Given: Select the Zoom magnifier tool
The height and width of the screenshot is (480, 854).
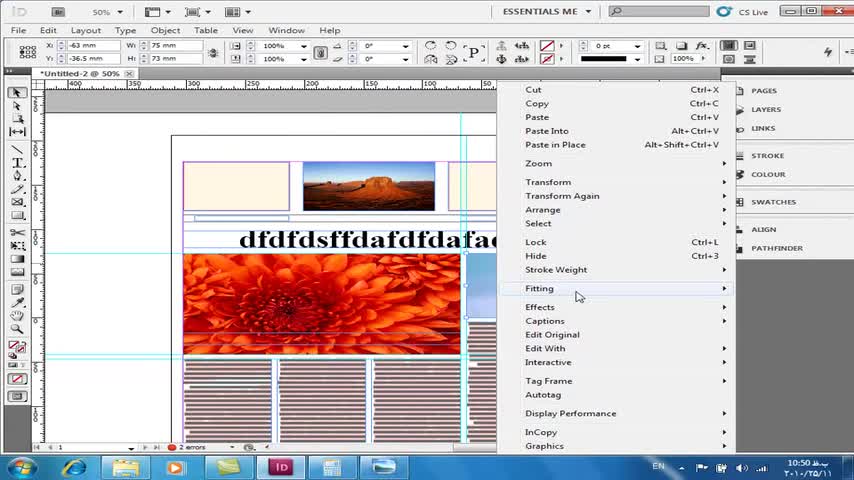Looking at the screenshot, I should coord(17,329).
